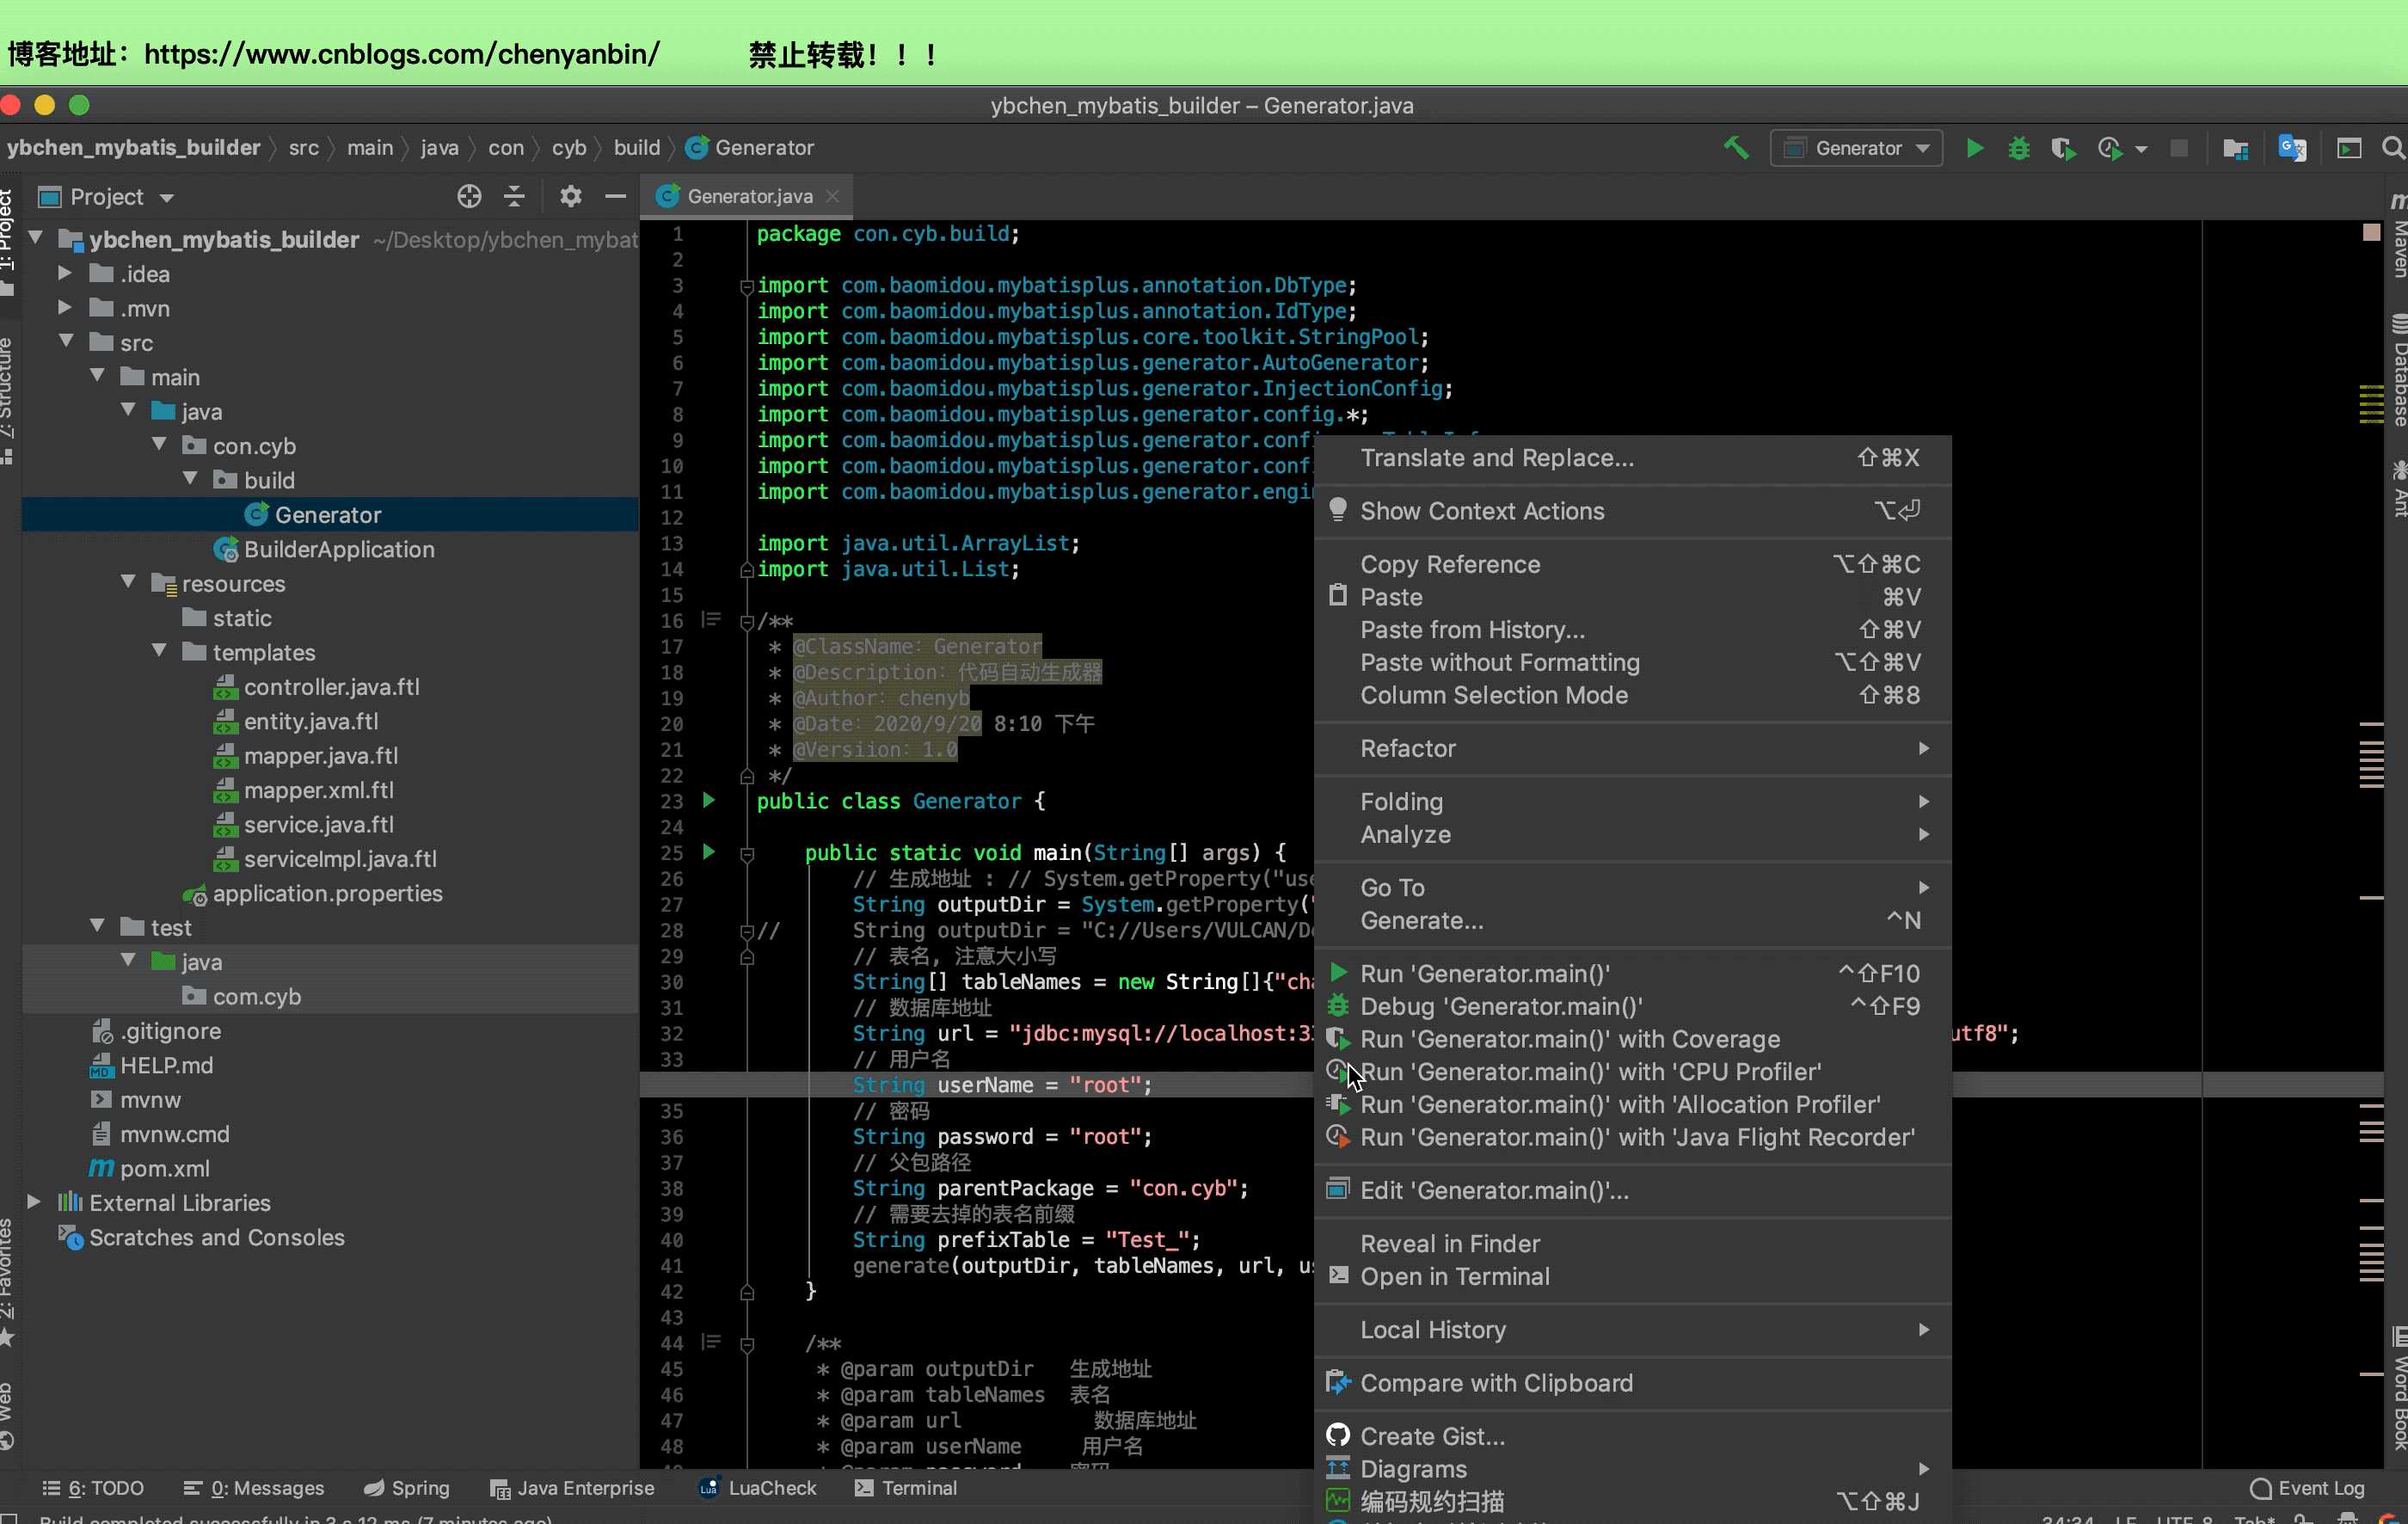Click the Search Everywhere magnifier icon
This screenshot has height=1524, width=2408.
(2393, 148)
